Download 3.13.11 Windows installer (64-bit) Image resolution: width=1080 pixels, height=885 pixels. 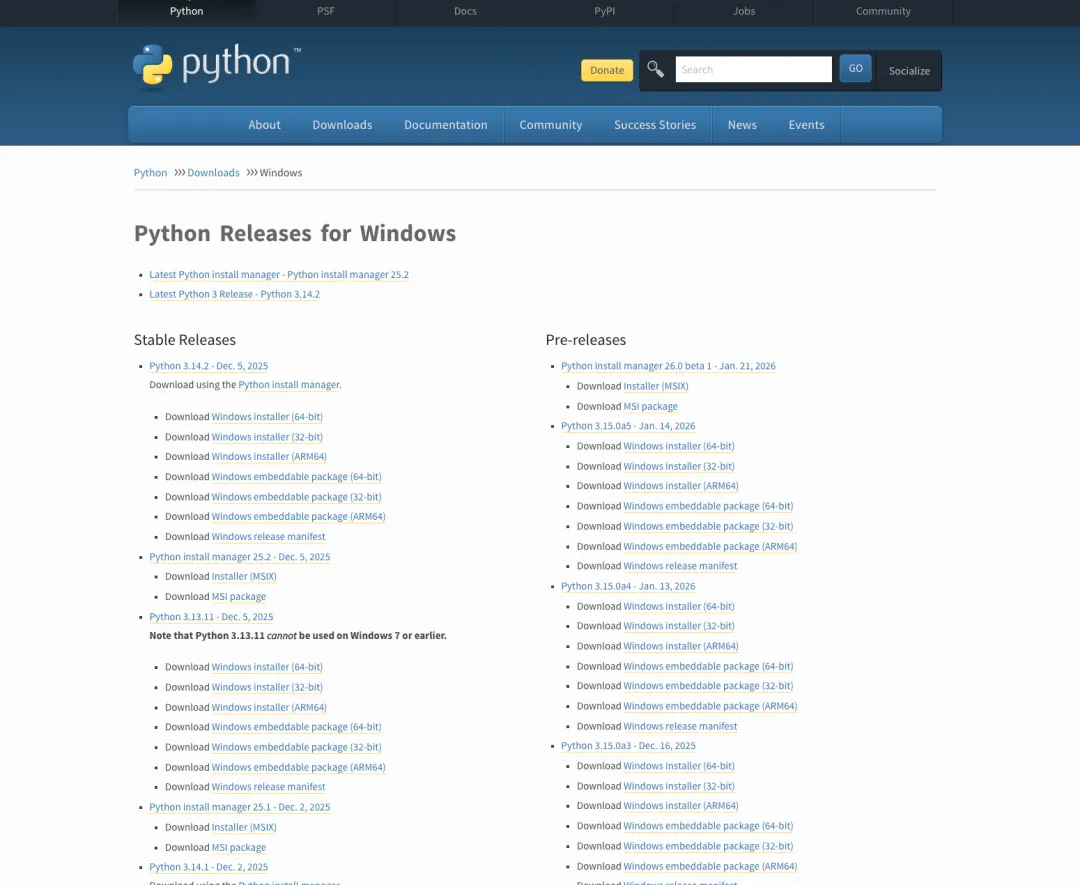click(267, 667)
